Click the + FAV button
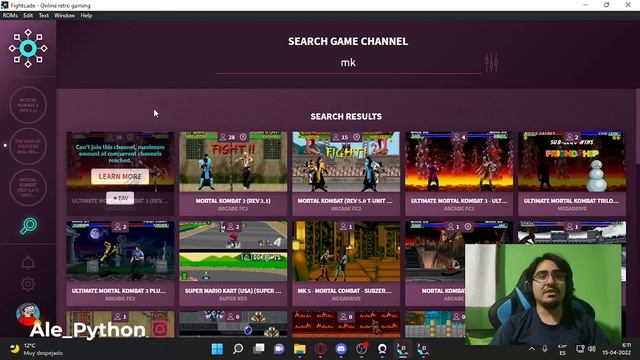The height and width of the screenshot is (360, 640). [x=120, y=198]
